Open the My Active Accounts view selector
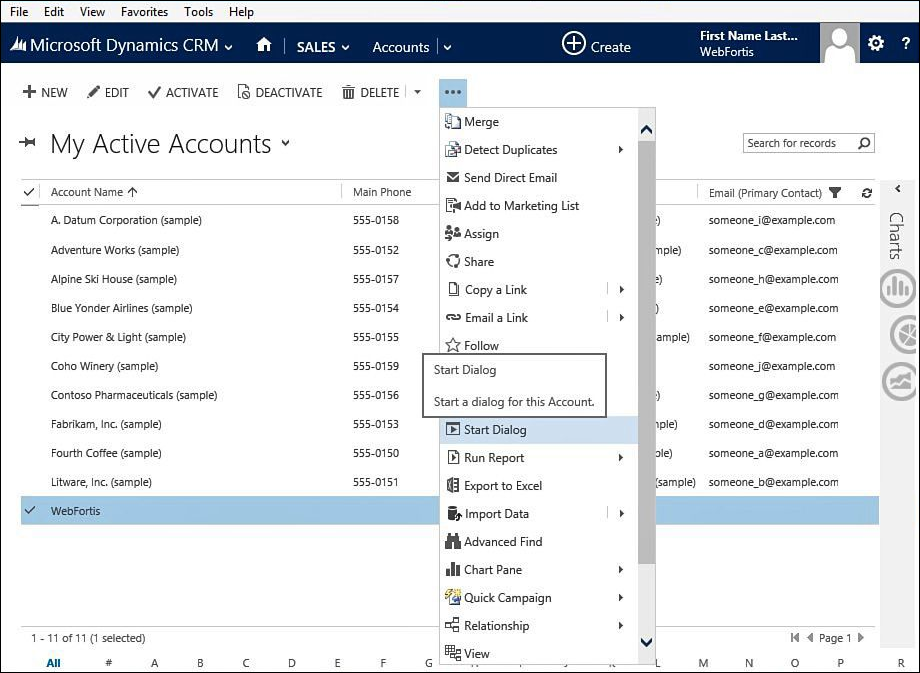 tap(286, 143)
